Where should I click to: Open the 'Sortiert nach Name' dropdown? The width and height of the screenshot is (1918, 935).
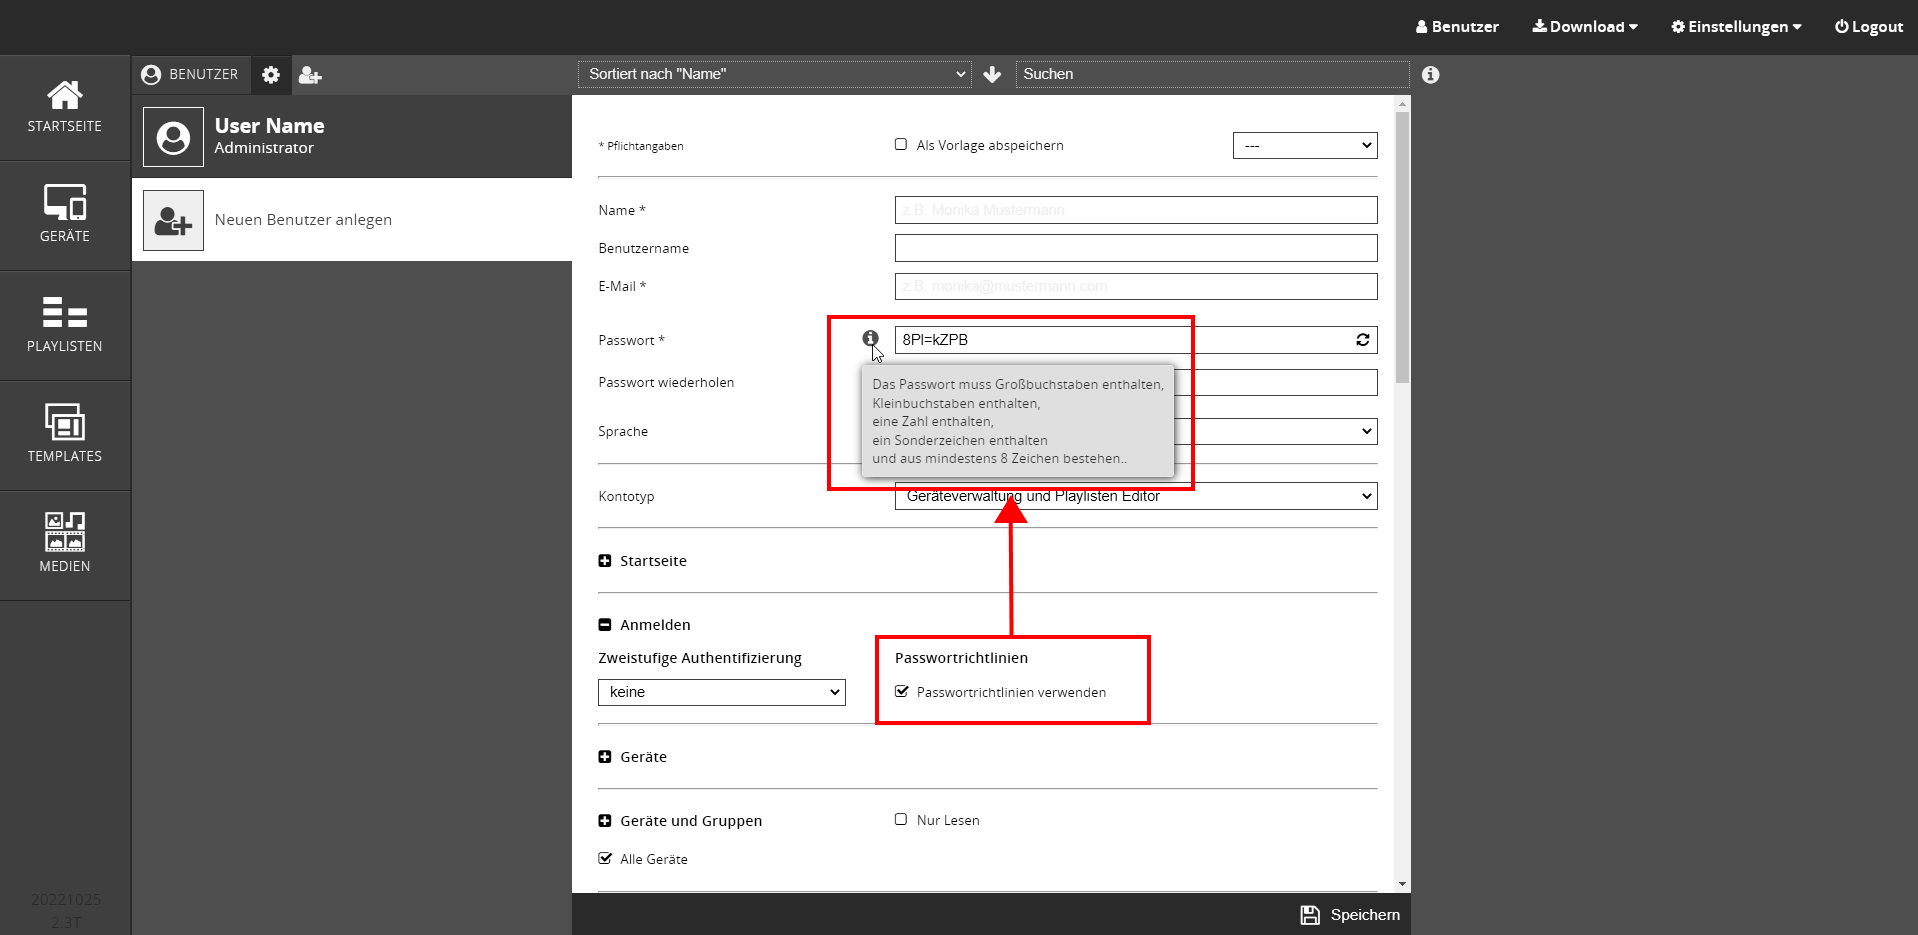coord(775,74)
